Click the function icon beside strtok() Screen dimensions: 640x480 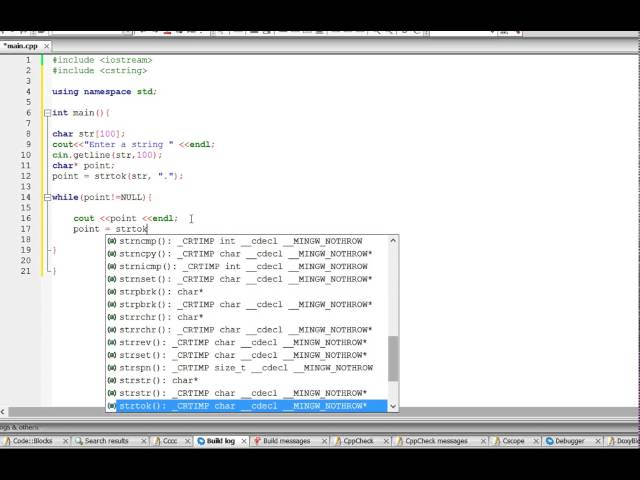111,406
